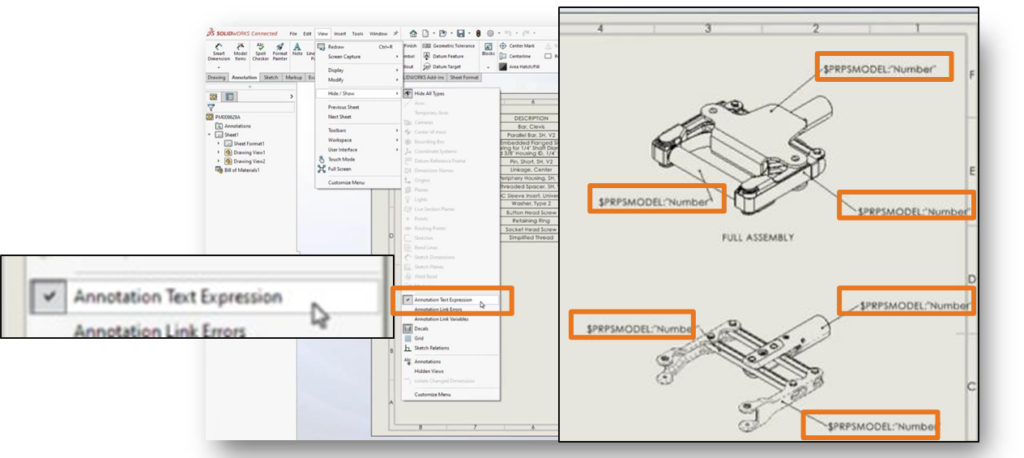Click the Home icon in title bar
The height and width of the screenshot is (458, 1024).
413,33
